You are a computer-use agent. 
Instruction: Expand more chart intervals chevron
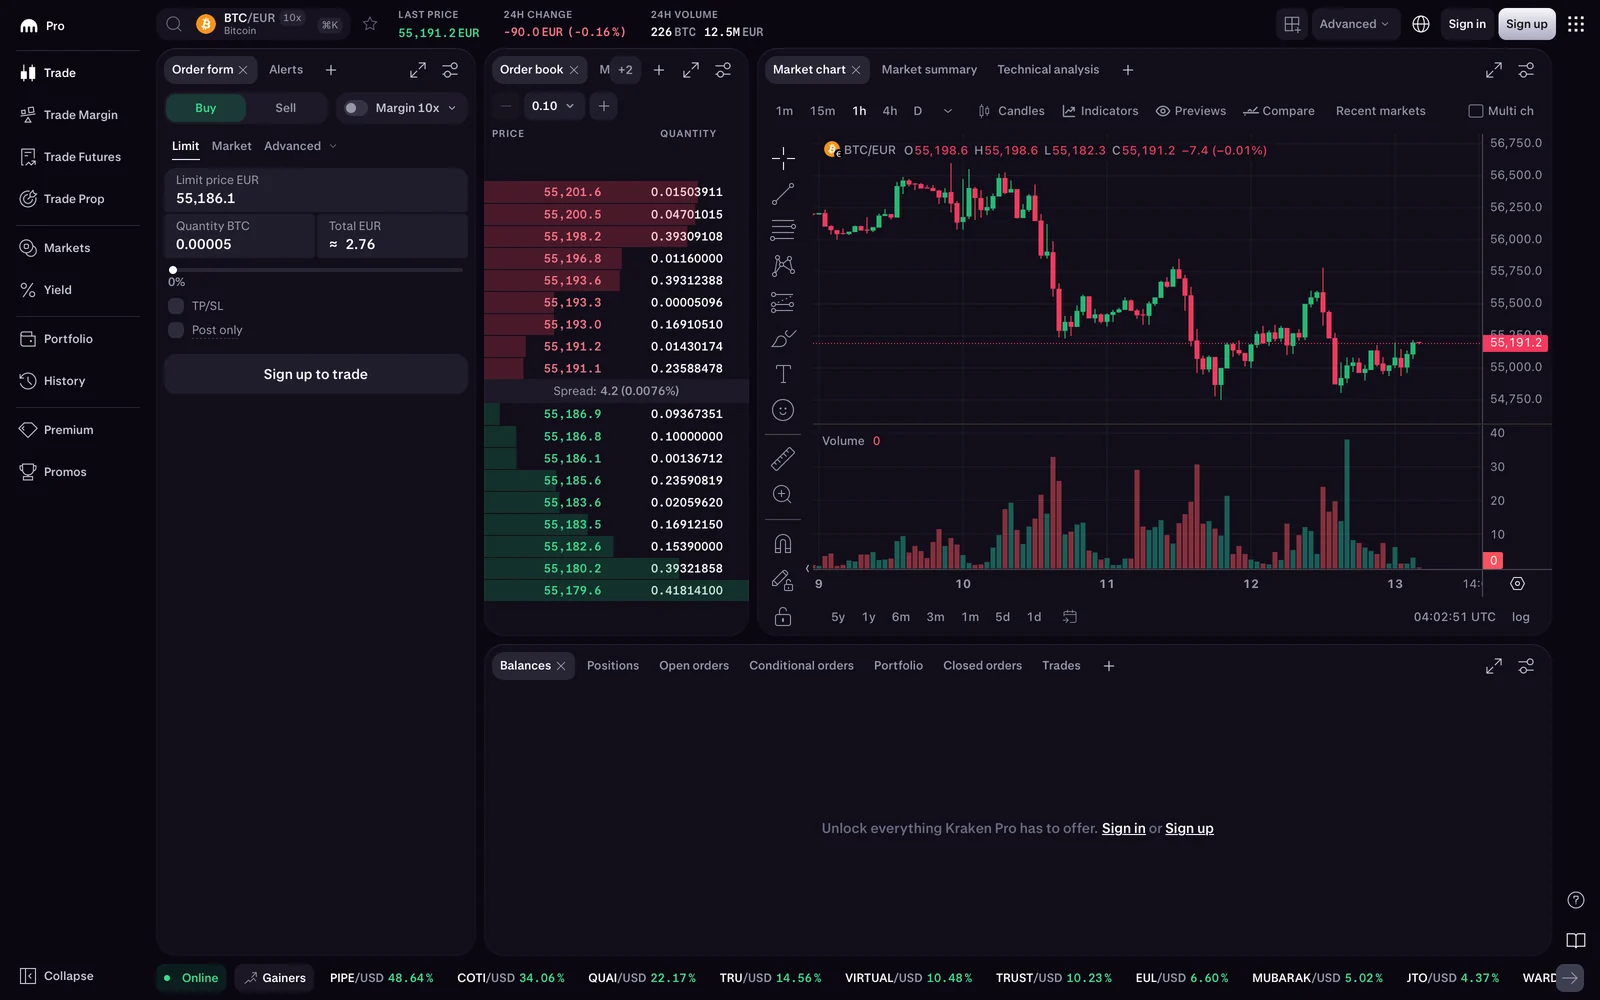tap(948, 111)
